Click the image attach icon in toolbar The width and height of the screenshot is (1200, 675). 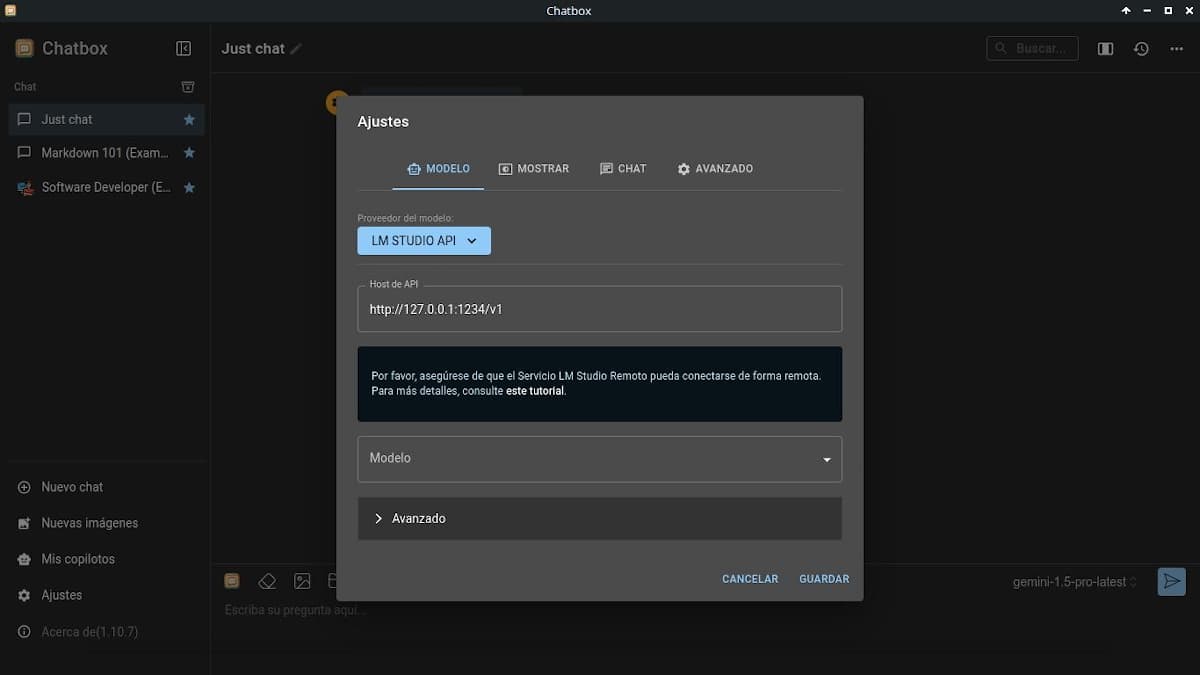tap(302, 581)
